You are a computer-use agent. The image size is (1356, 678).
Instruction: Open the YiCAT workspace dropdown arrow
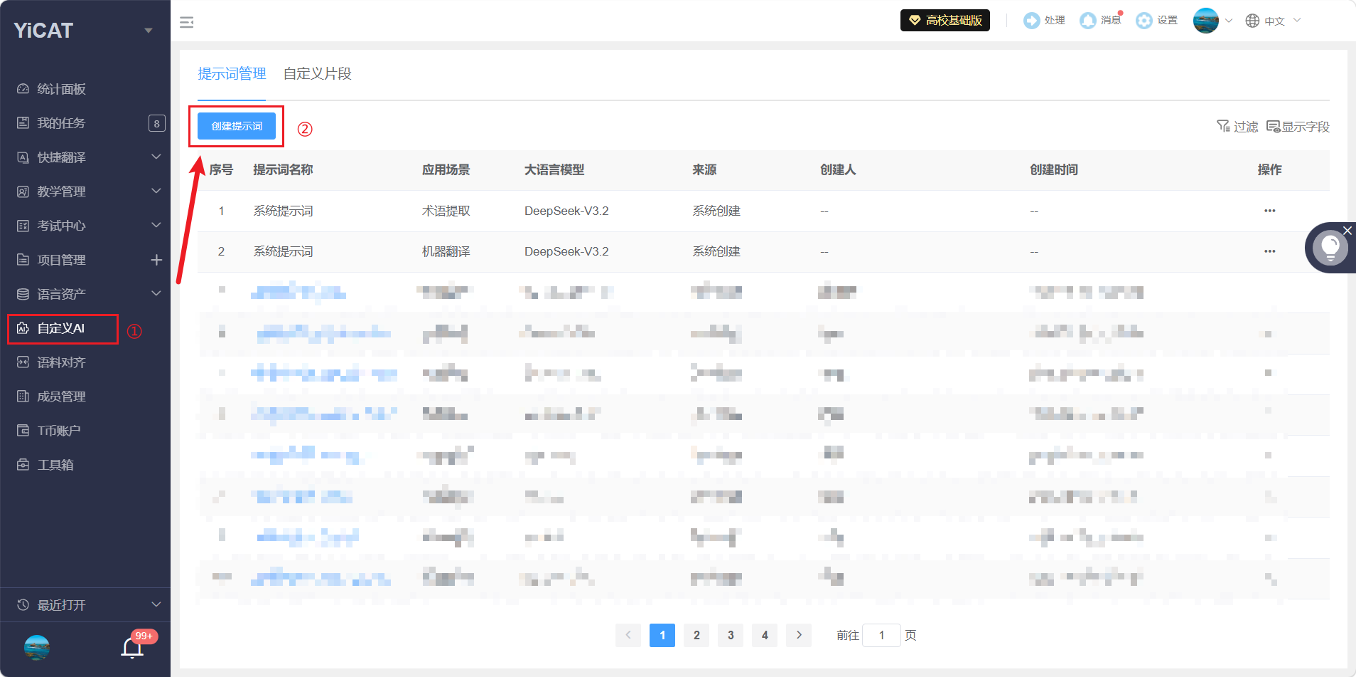pos(149,30)
